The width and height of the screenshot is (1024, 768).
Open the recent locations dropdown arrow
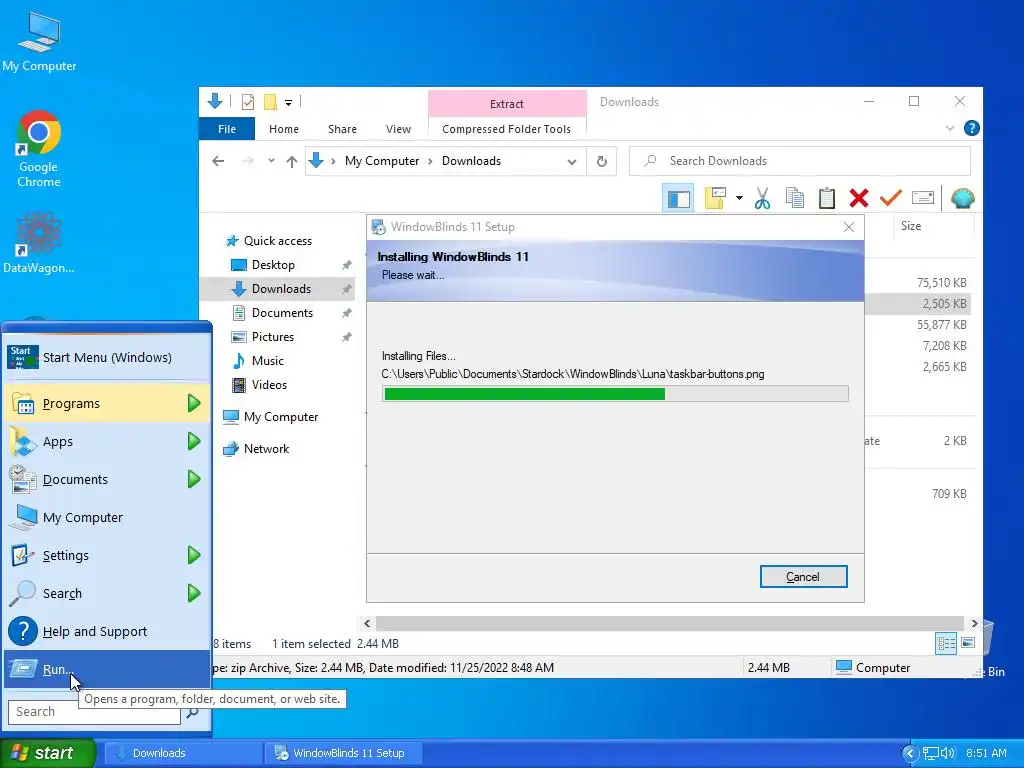click(271, 161)
